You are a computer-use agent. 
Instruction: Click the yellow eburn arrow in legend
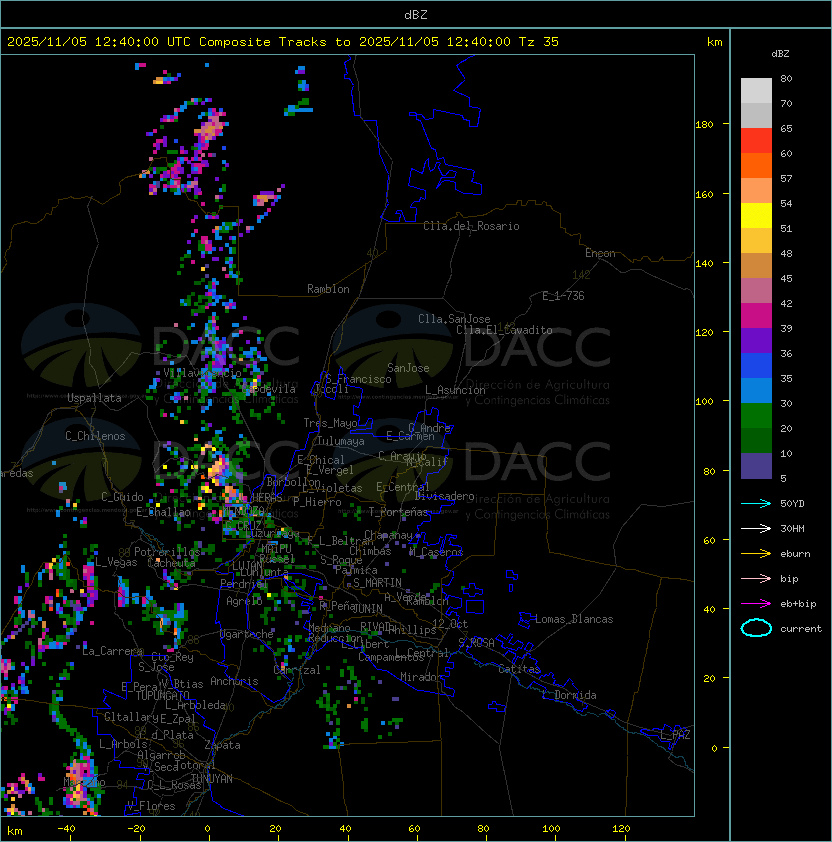[756, 554]
